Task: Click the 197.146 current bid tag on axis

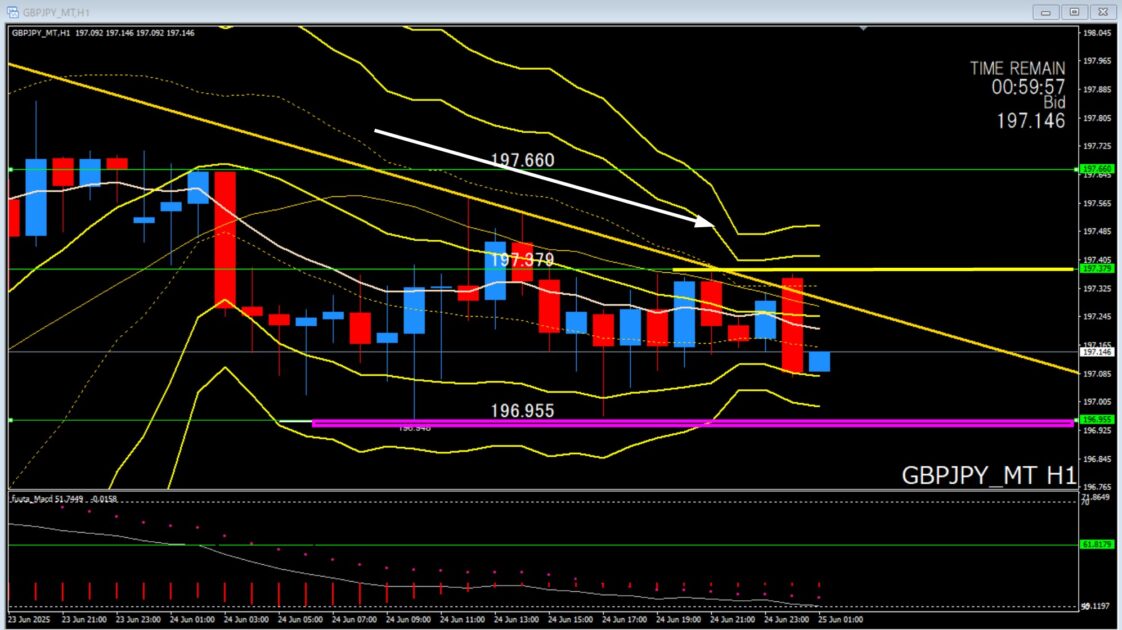Action: coord(1097,352)
